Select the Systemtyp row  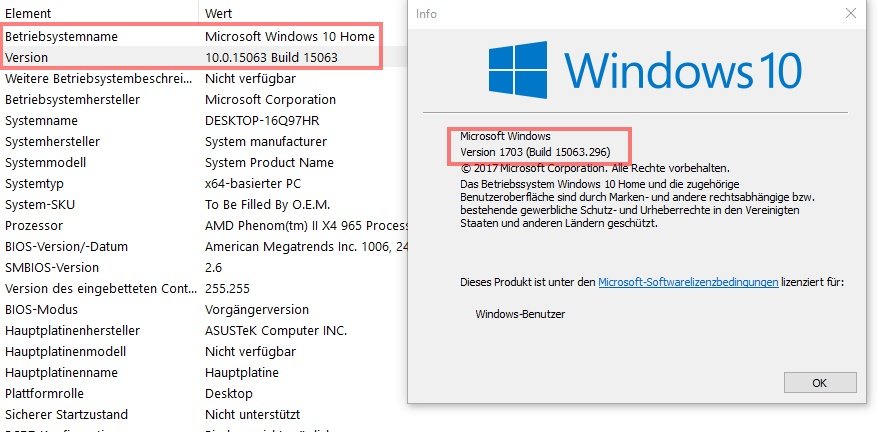(x=204, y=184)
